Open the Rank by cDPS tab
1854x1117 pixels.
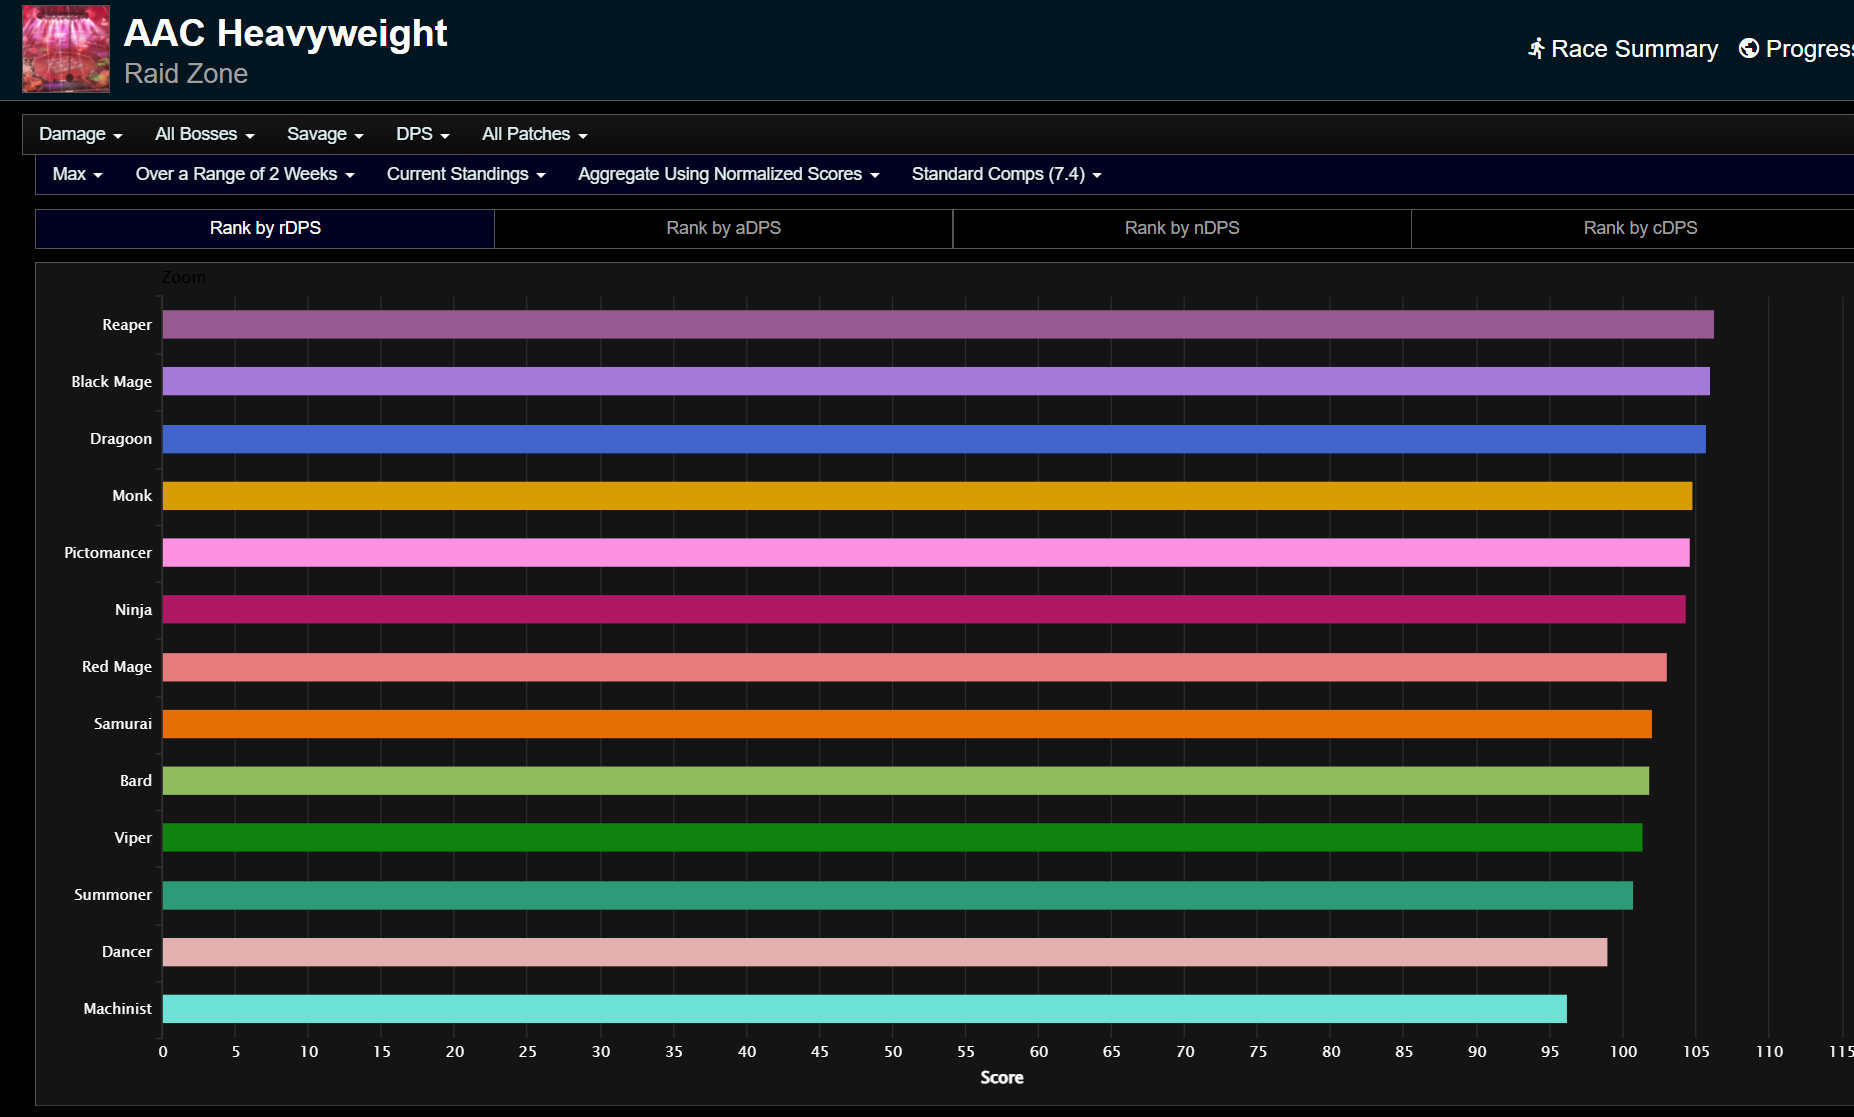[1640, 228]
